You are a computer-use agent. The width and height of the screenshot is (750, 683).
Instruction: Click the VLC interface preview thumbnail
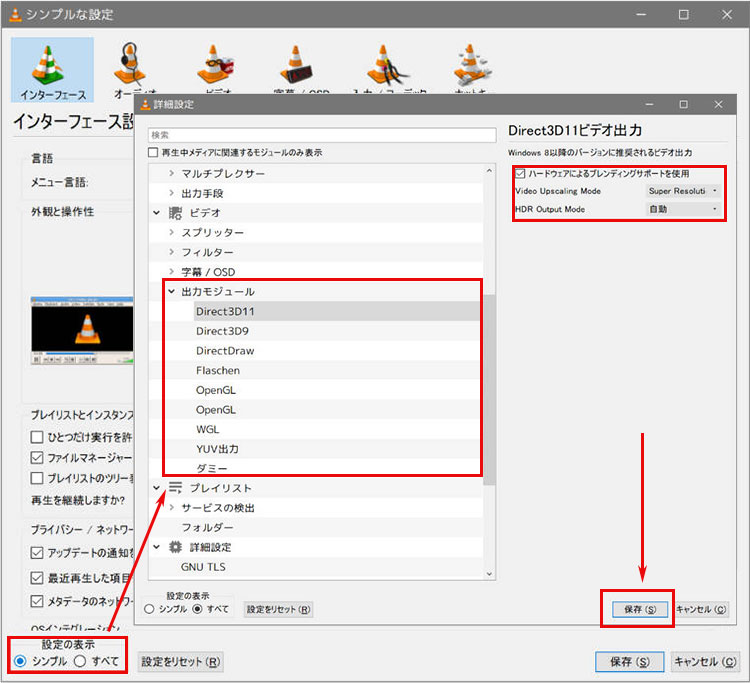[82, 330]
